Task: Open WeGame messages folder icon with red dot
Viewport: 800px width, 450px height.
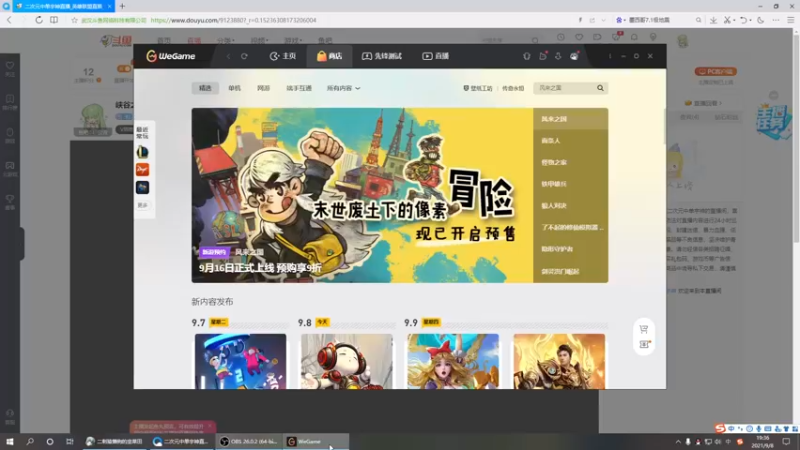Action: click(543, 56)
